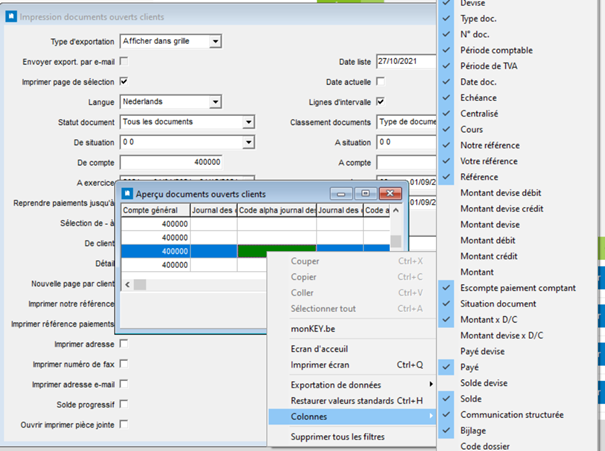The height and width of the screenshot is (451, 605).
Task: Hide the Centralisé column
Action: (x=517, y=113)
